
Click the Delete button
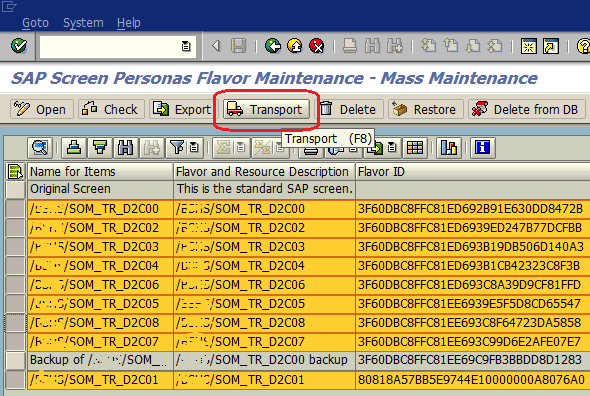(350, 110)
